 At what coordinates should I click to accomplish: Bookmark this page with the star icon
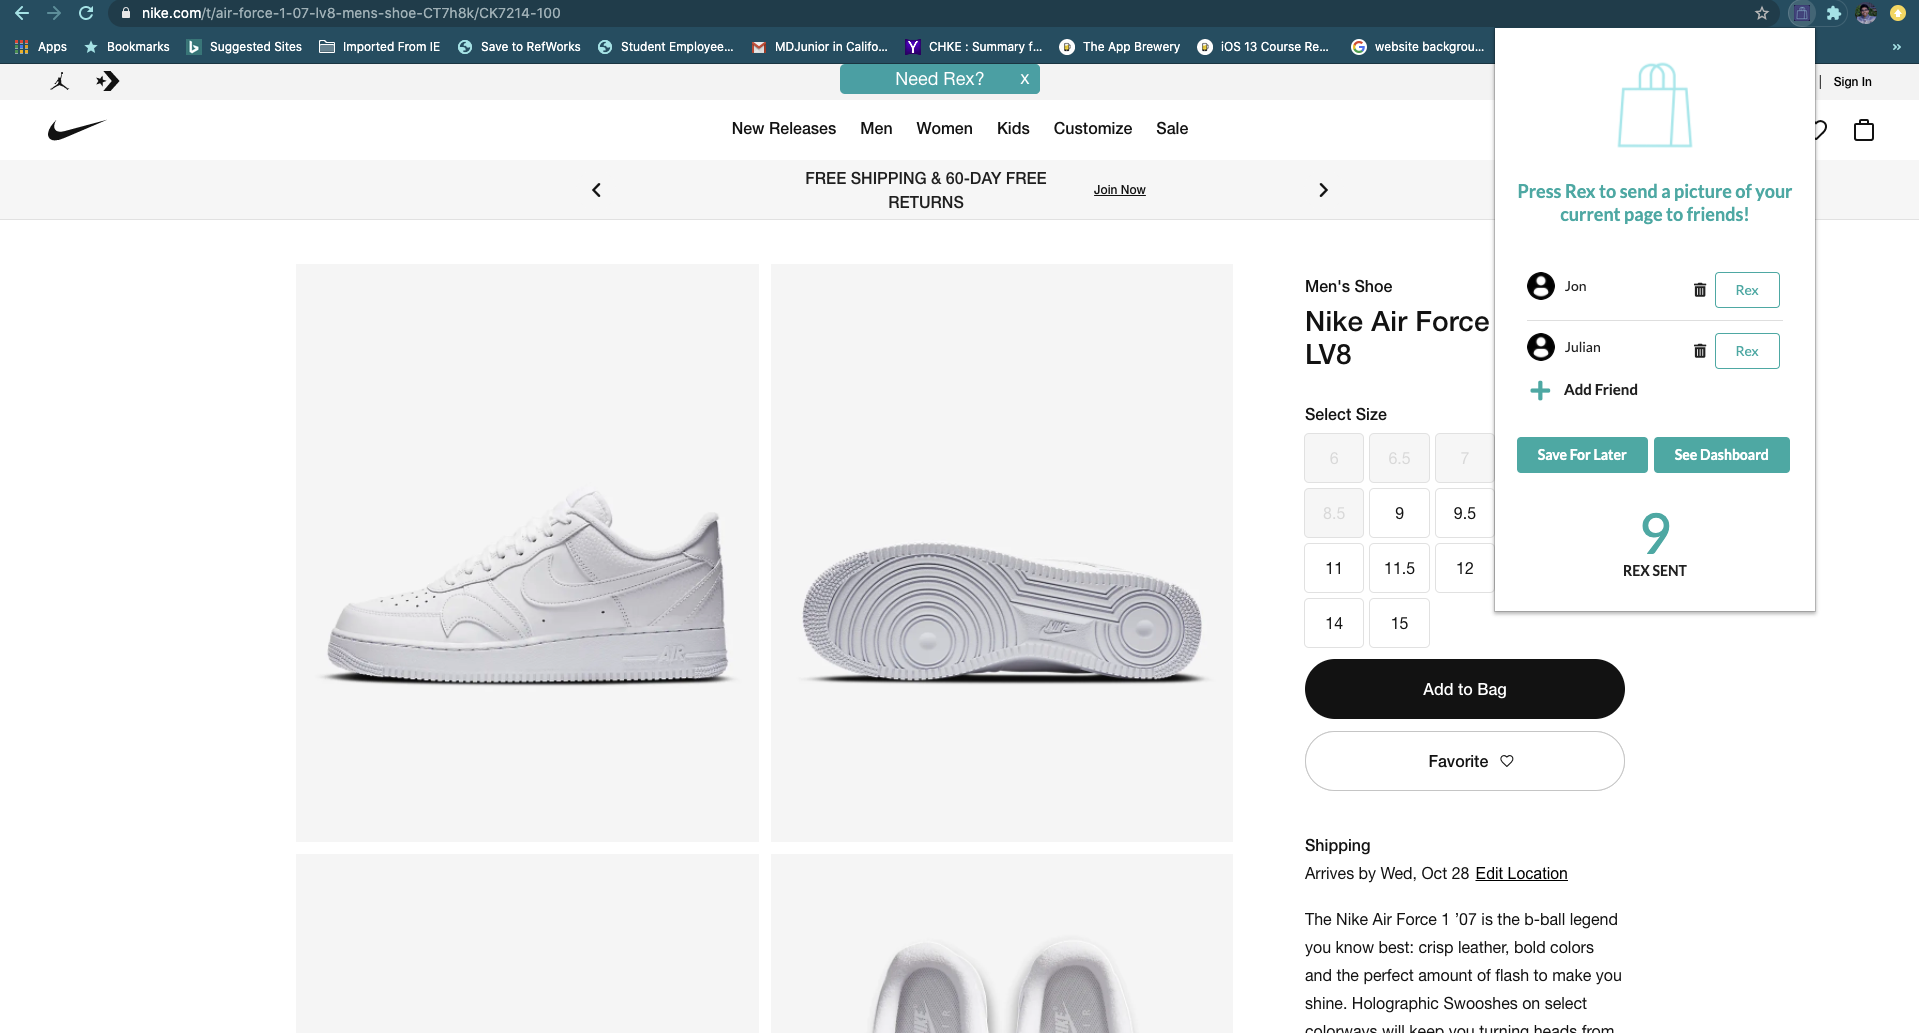(1762, 13)
